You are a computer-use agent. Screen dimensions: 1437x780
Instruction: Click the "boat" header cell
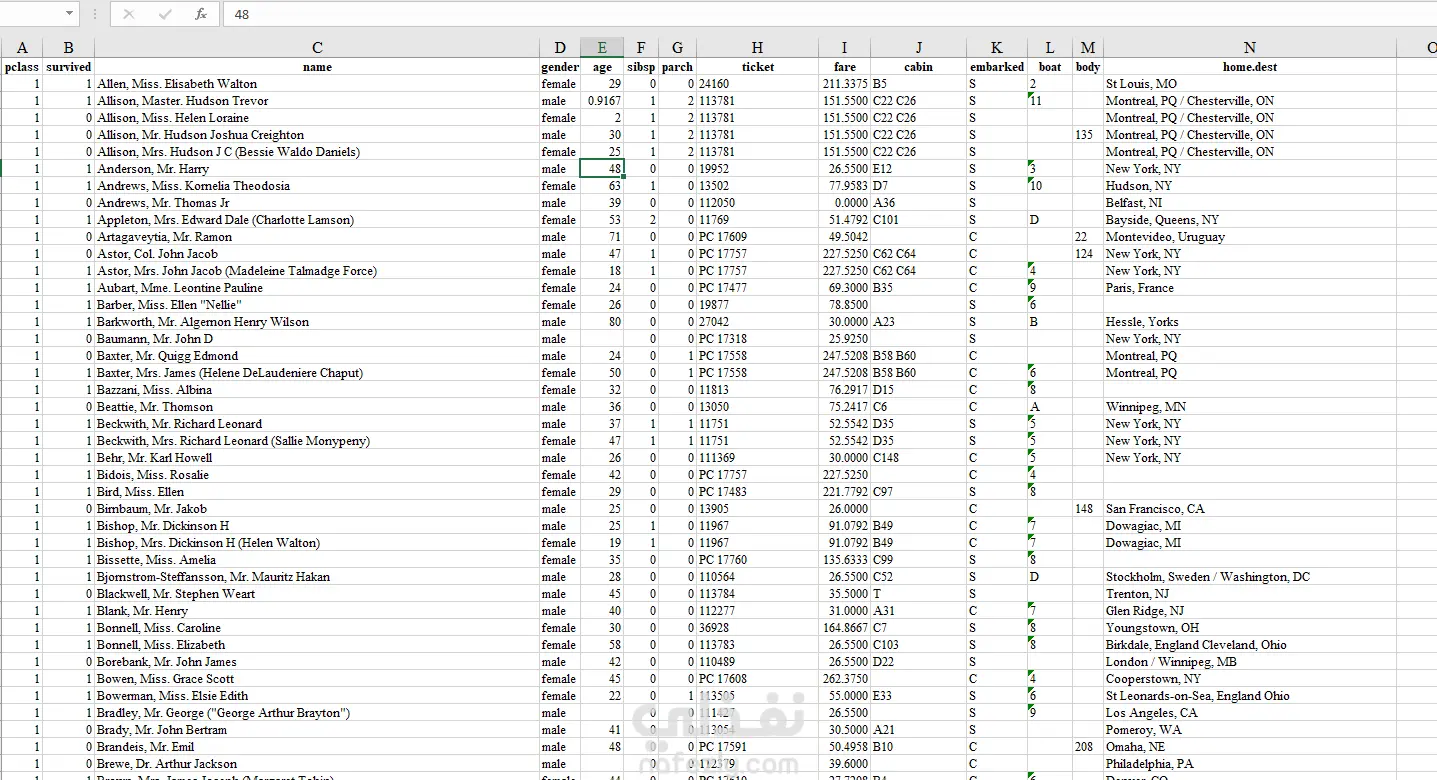coord(1049,67)
